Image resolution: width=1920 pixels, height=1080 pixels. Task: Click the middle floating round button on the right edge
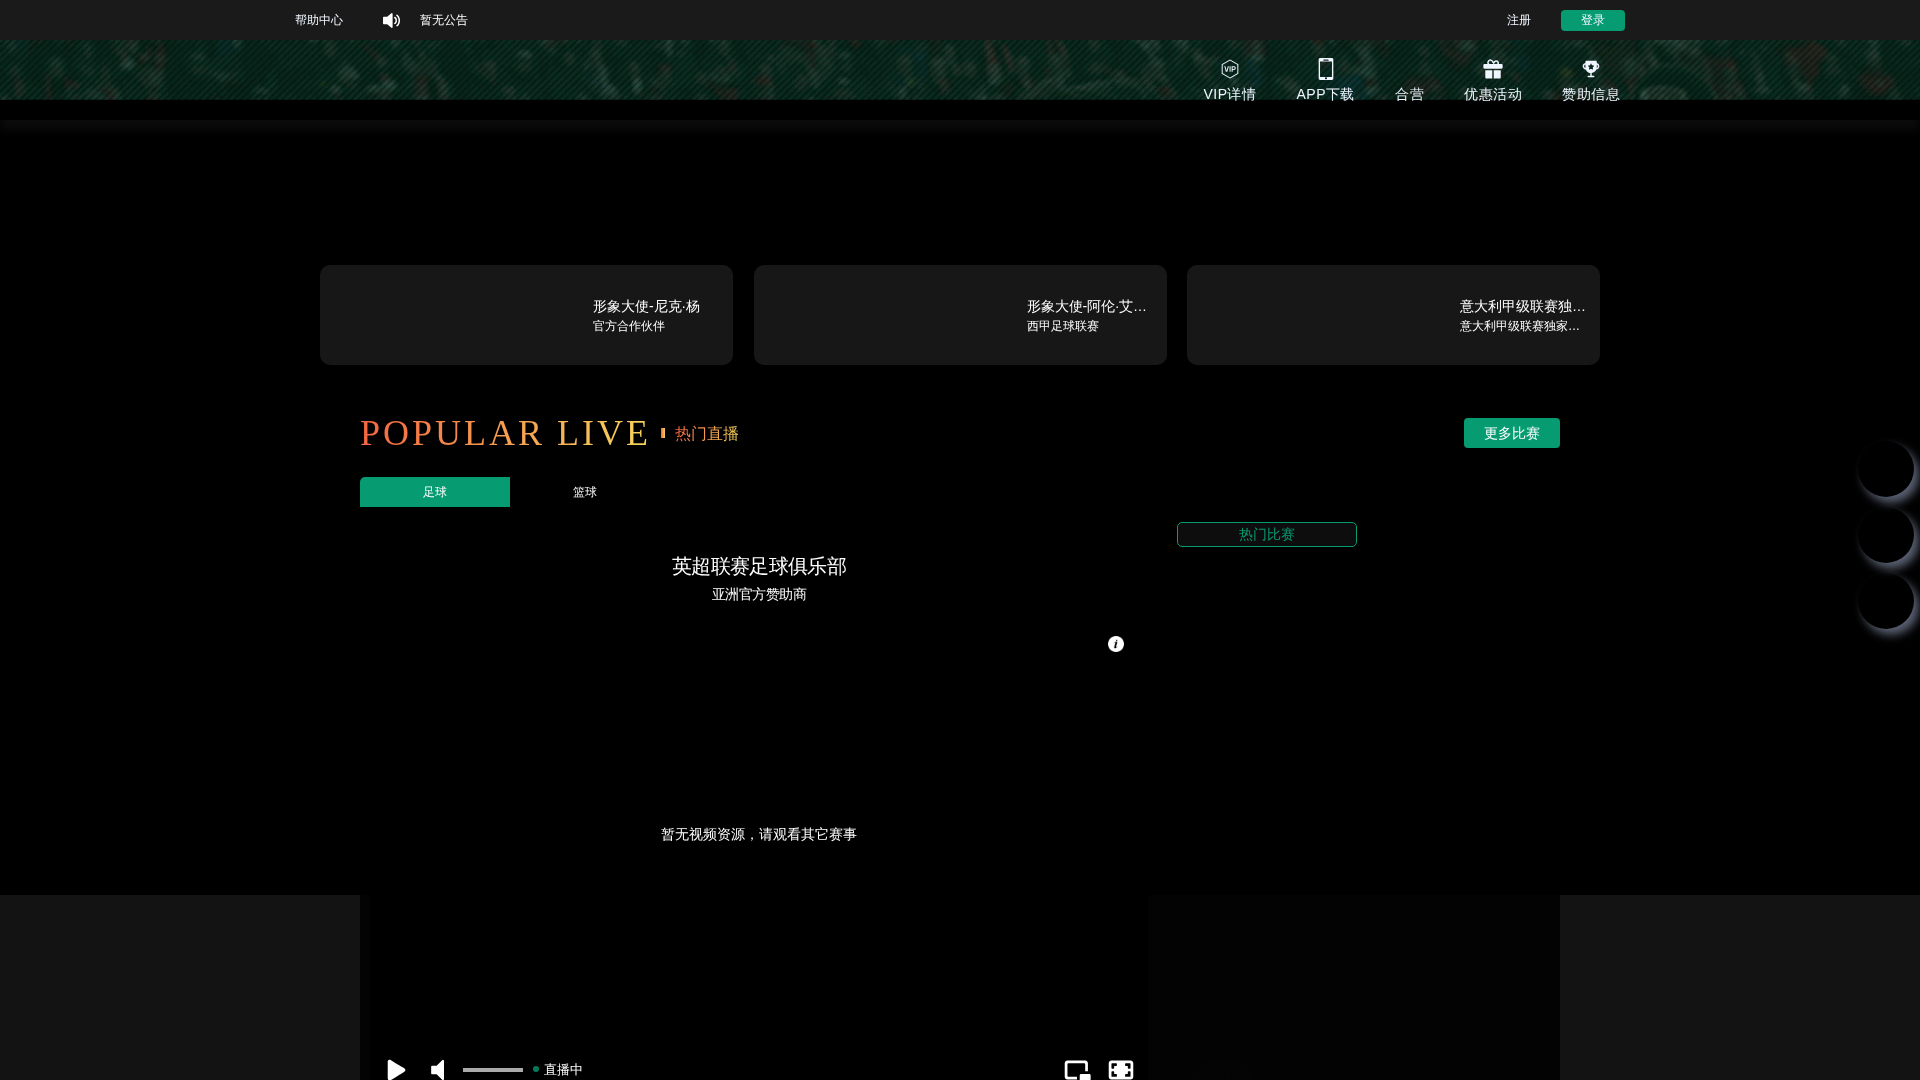tap(1886, 535)
